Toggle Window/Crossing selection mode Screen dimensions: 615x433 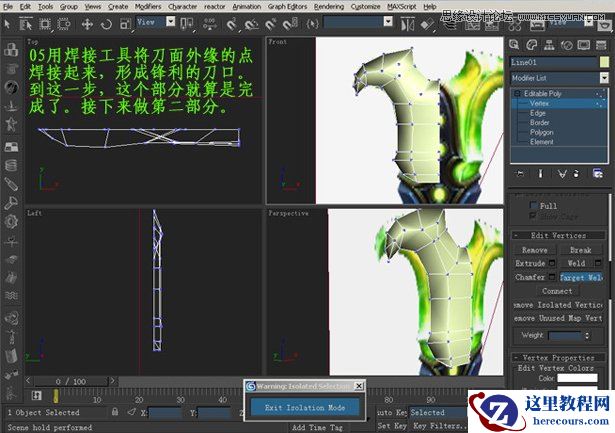64,24
